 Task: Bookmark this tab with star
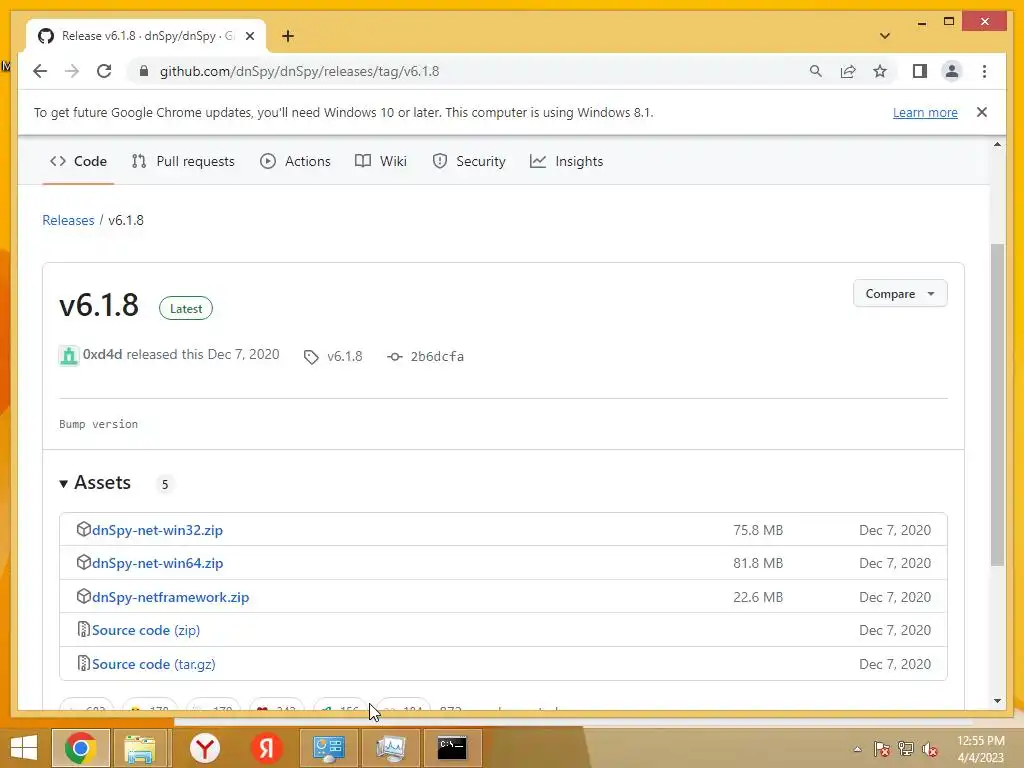tap(880, 71)
